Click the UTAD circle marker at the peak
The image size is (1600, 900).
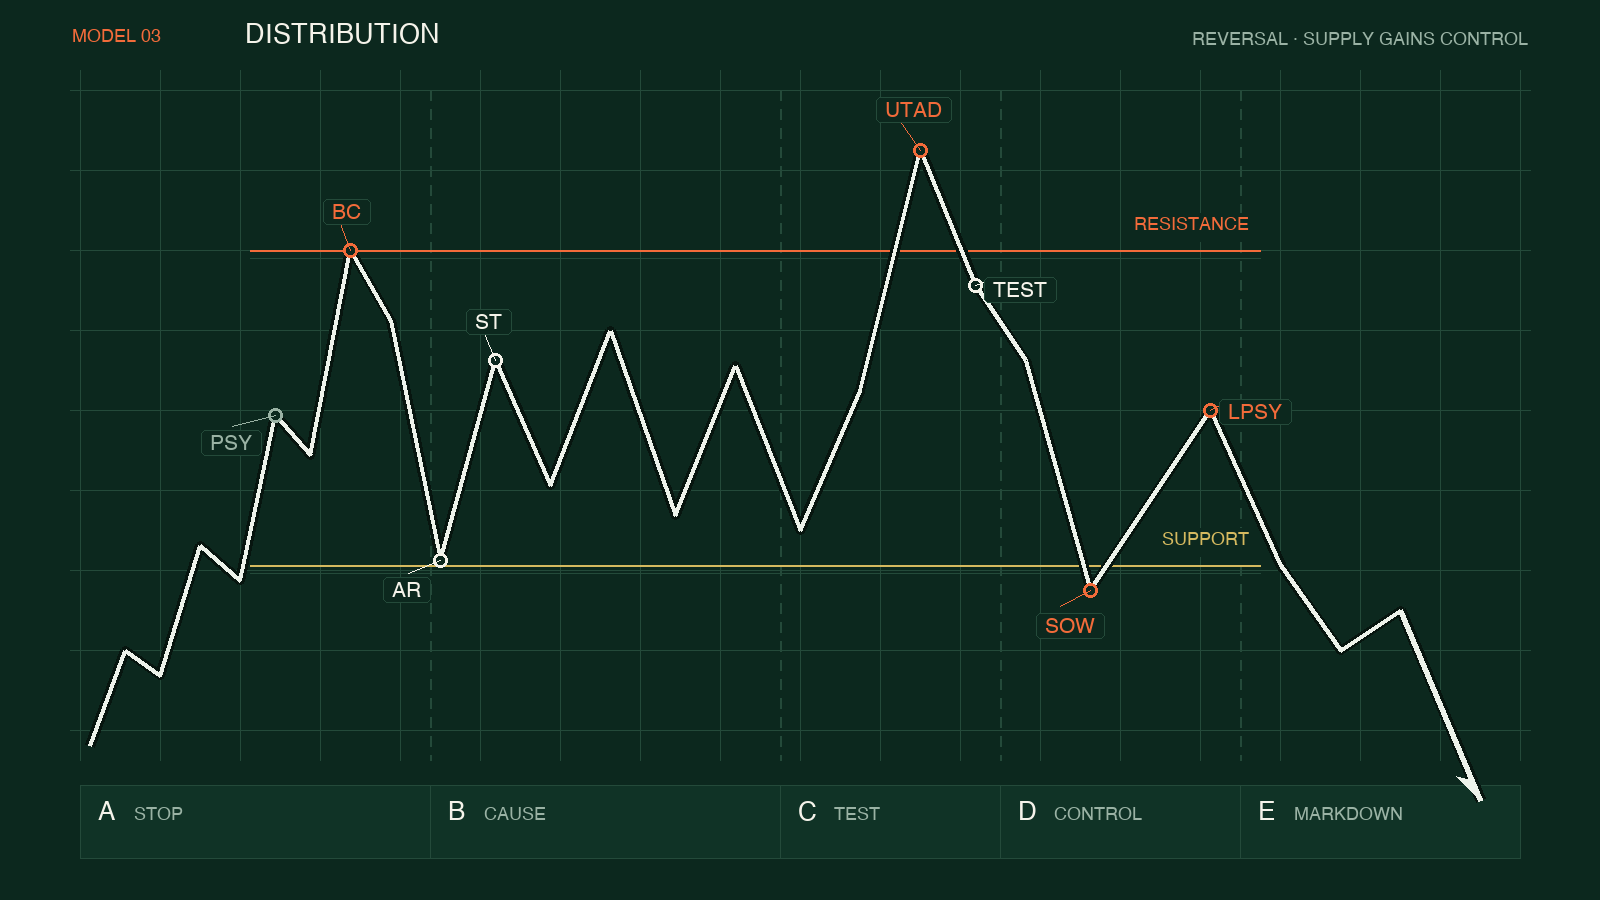[920, 151]
